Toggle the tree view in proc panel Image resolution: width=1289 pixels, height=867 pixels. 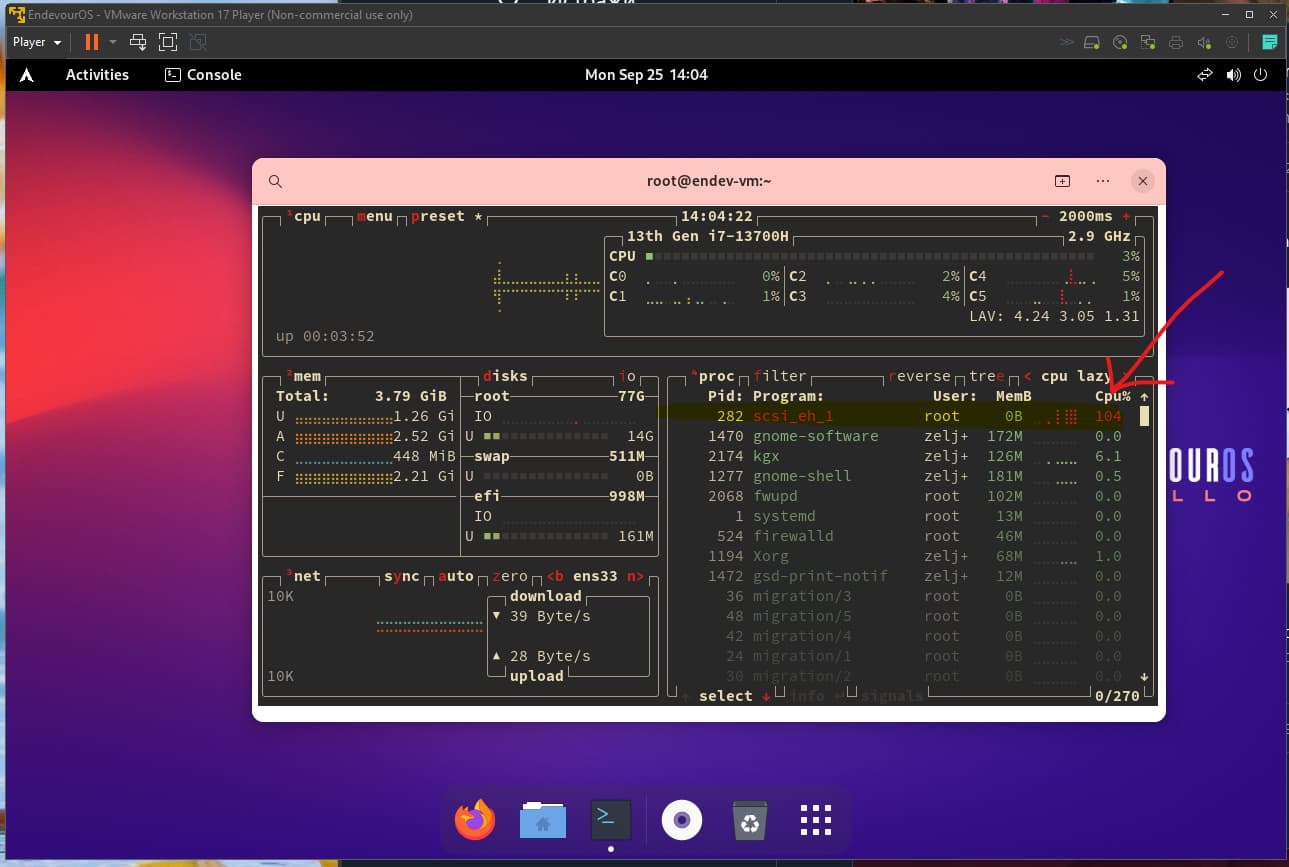click(987, 376)
